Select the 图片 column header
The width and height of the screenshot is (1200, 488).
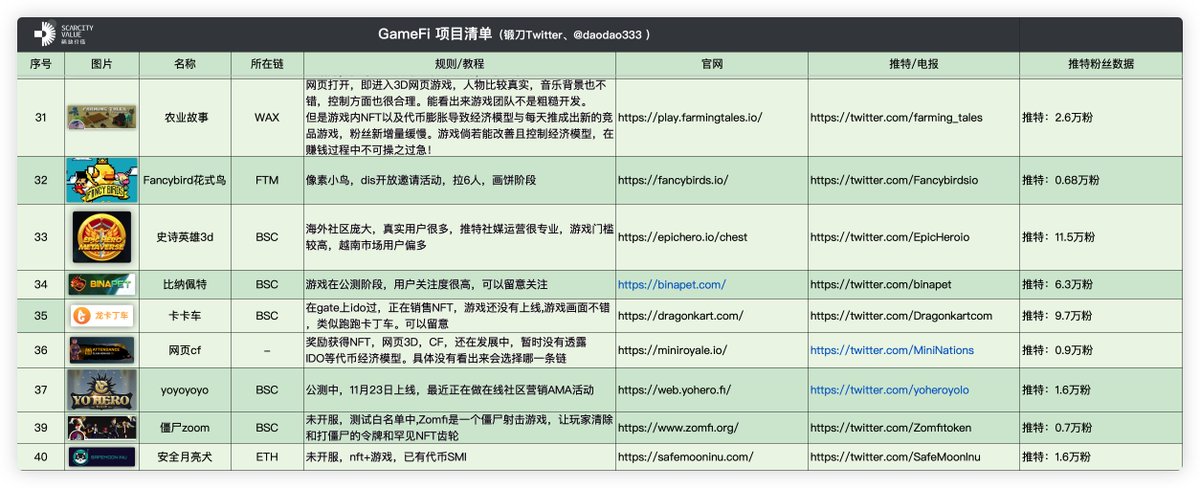[x=101, y=64]
